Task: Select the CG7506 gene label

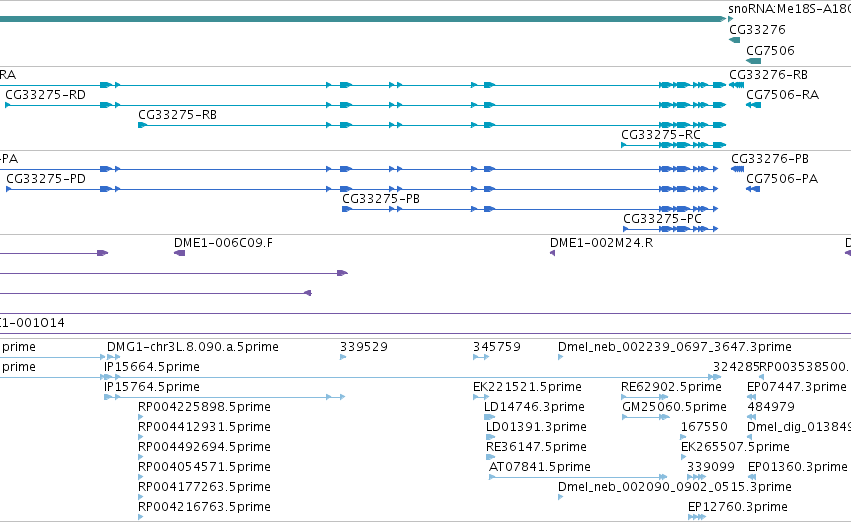Action: [x=770, y=50]
